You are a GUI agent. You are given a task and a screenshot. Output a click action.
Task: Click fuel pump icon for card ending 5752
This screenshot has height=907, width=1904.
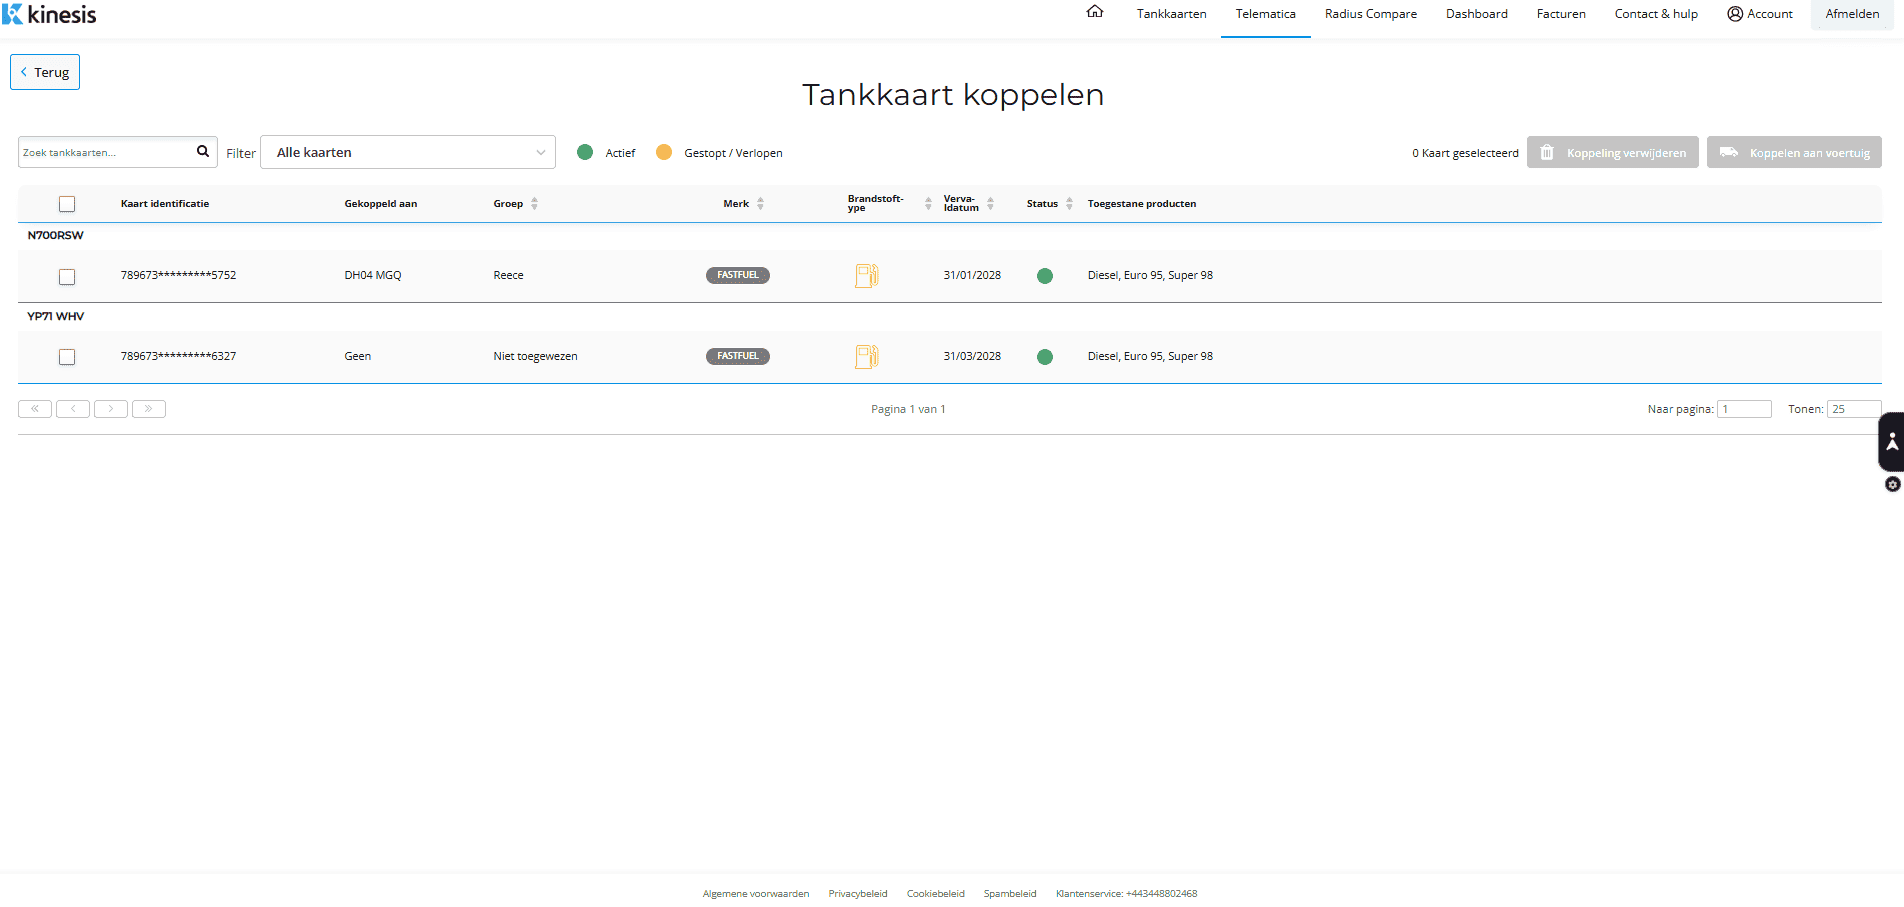866,275
